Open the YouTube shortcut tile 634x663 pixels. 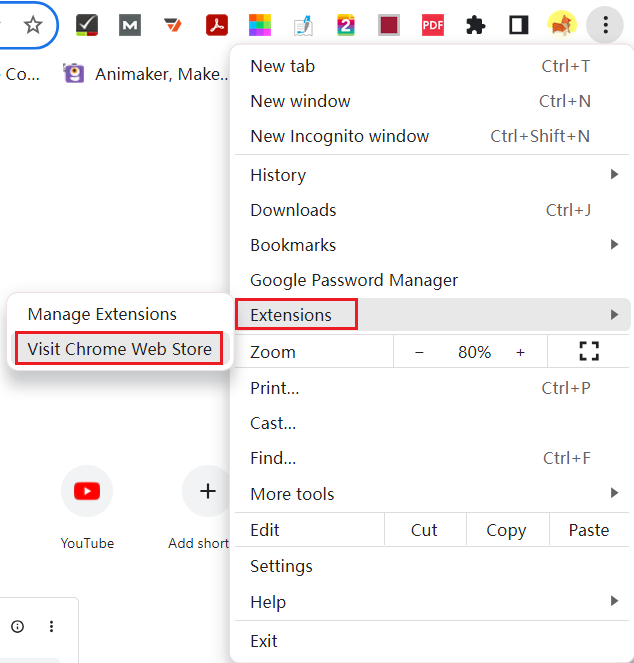coord(87,491)
